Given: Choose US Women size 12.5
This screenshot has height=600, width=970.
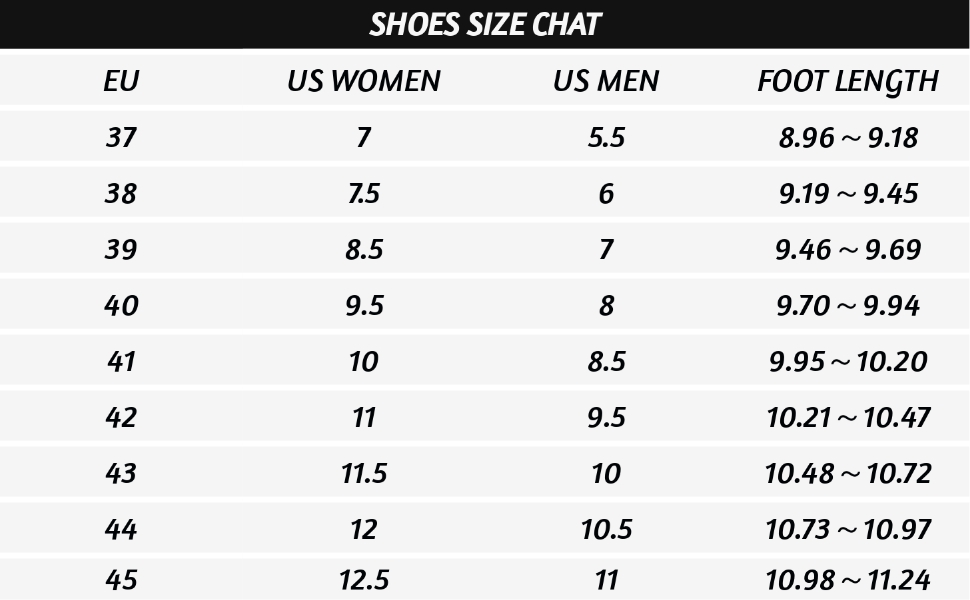Looking at the screenshot, I should (x=363, y=579).
